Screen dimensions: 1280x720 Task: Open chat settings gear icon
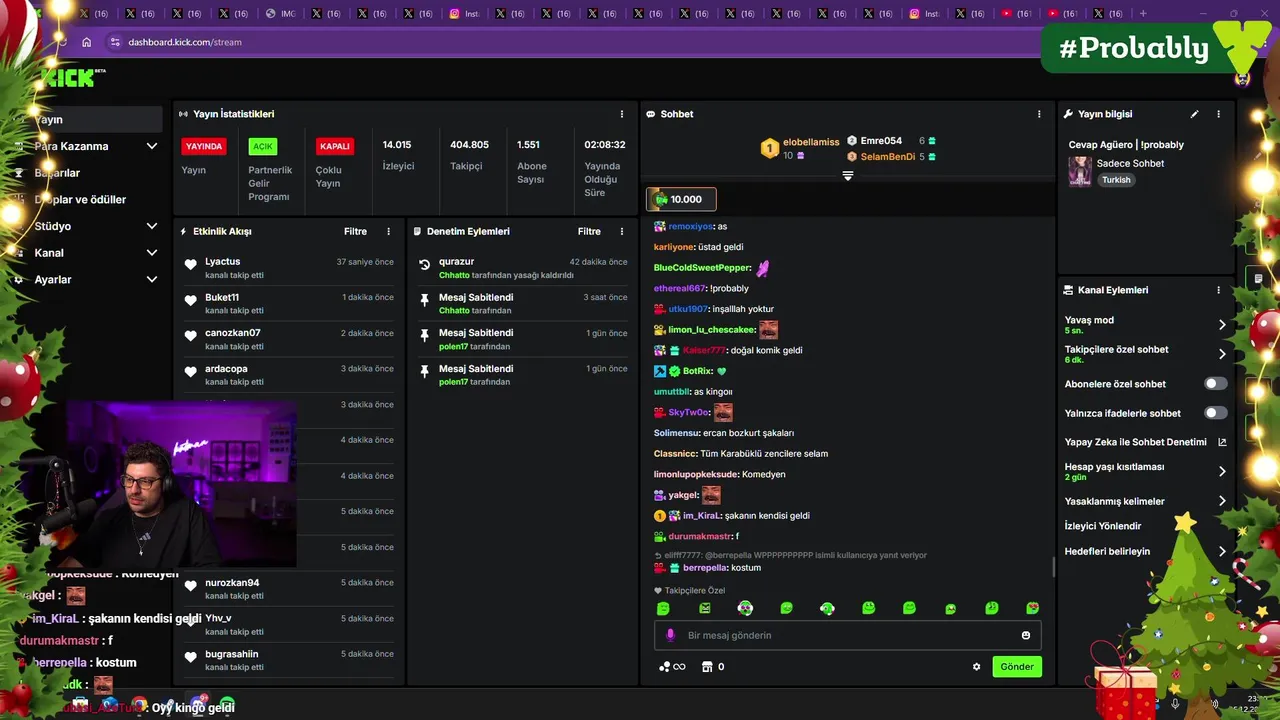coord(977,667)
